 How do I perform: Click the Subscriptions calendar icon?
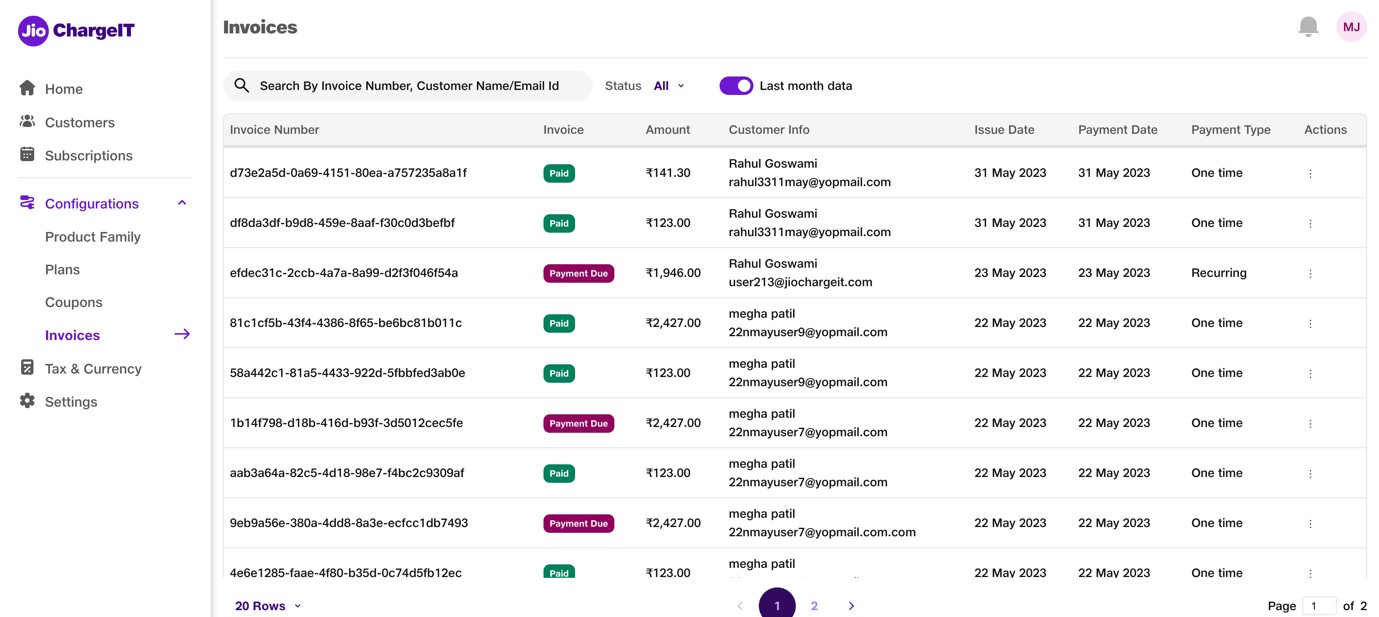[x=27, y=155]
